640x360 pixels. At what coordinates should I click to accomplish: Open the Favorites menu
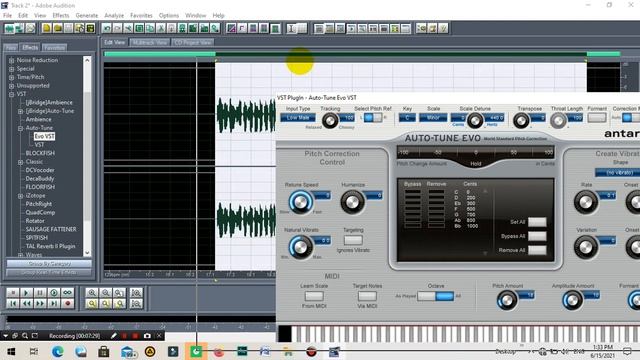pos(141,16)
